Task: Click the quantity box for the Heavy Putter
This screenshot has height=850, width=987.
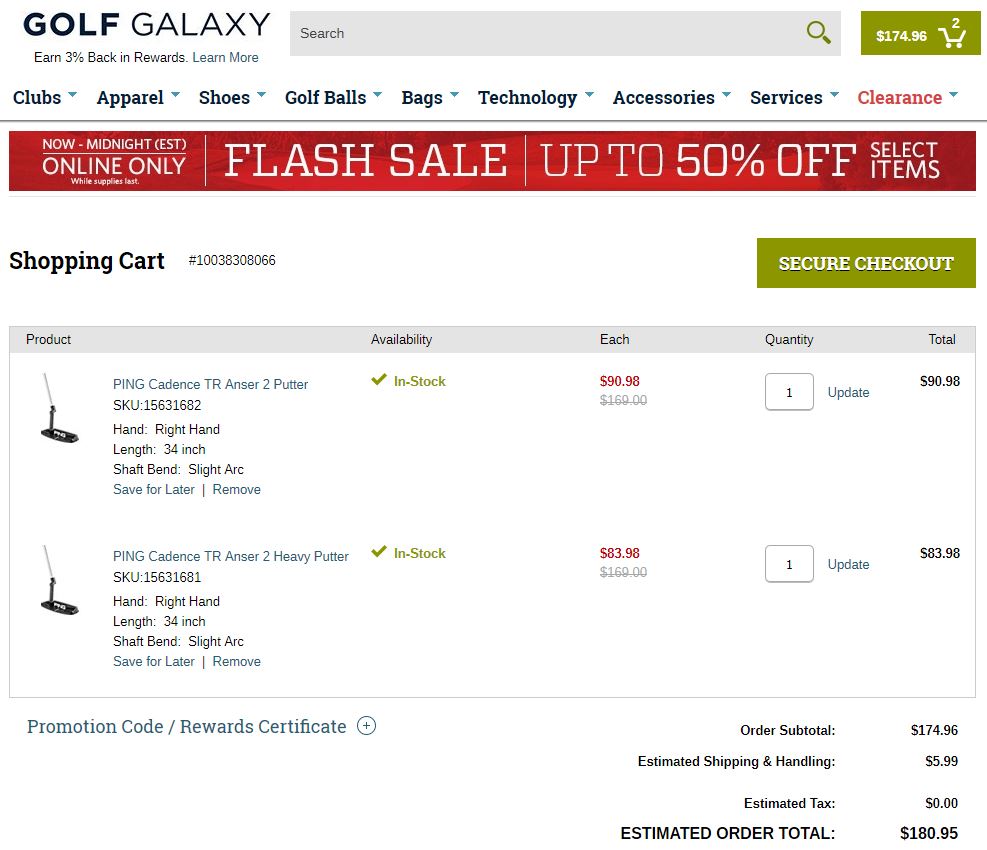Action: click(789, 564)
